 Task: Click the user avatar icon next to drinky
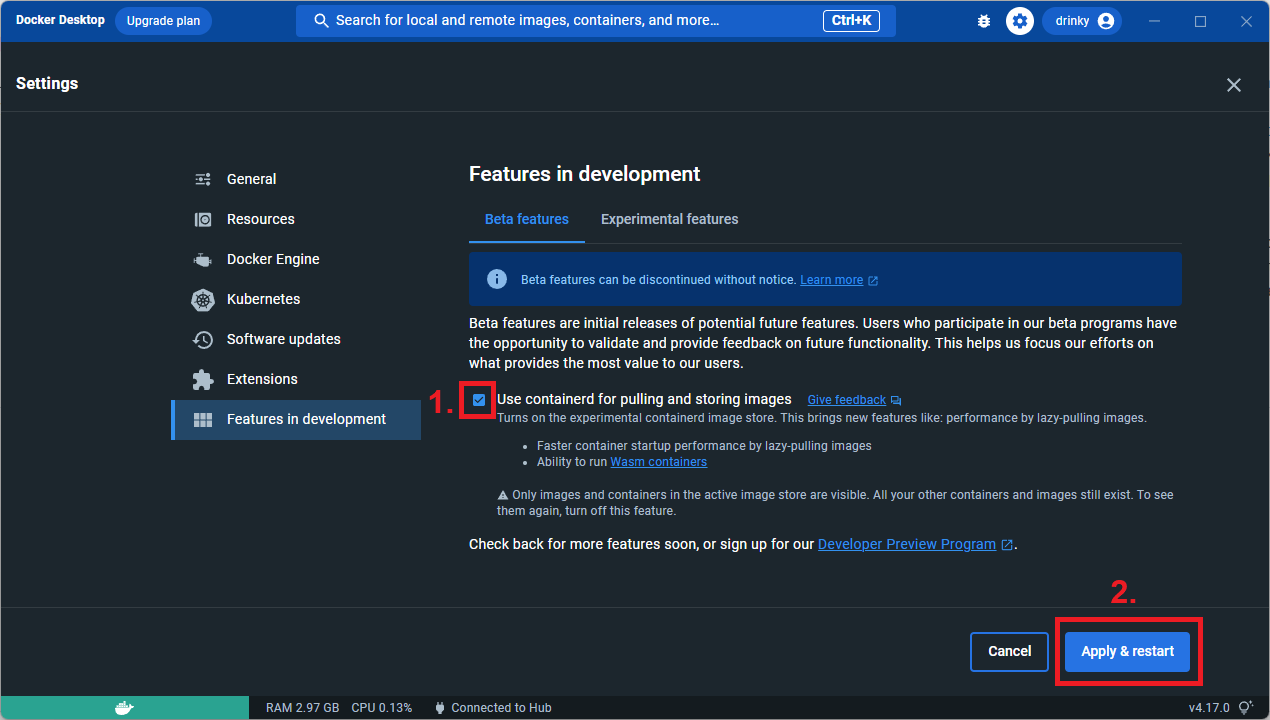point(1105,21)
